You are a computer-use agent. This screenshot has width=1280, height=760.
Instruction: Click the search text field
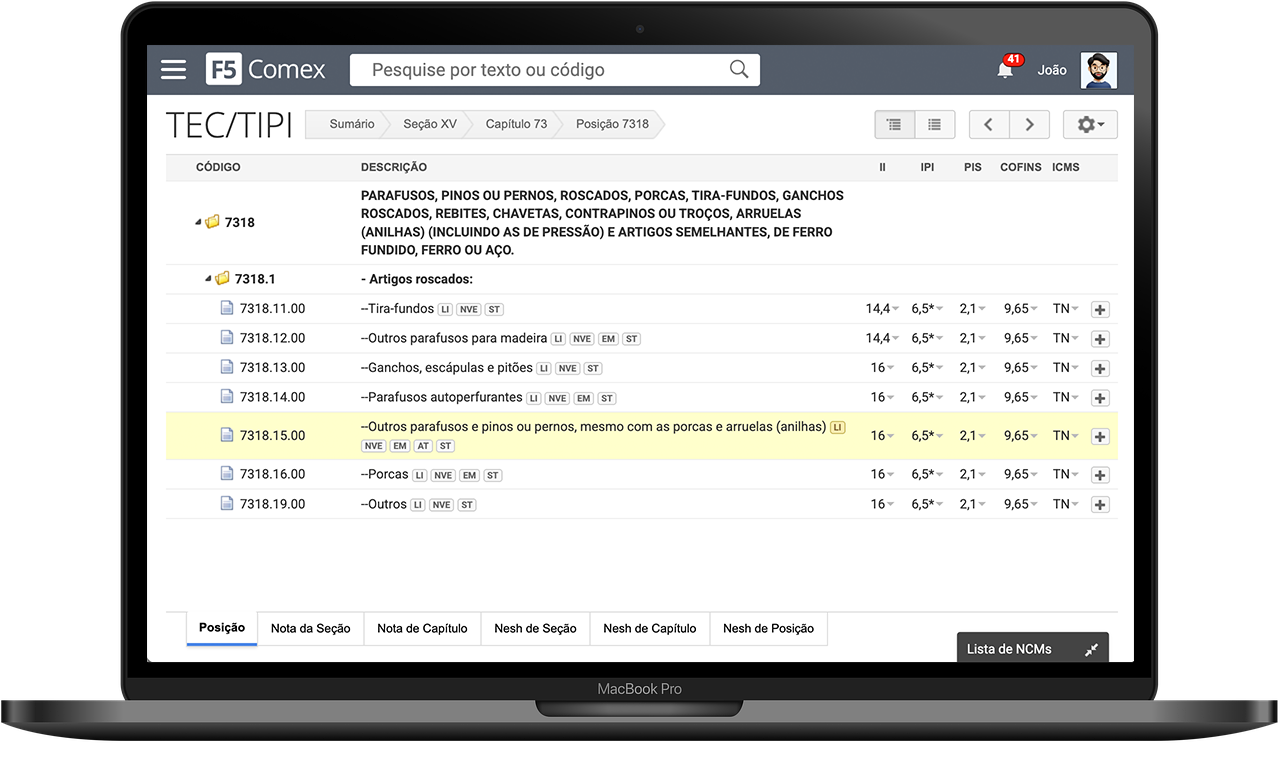pyautogui.click(x=540, y=70)
